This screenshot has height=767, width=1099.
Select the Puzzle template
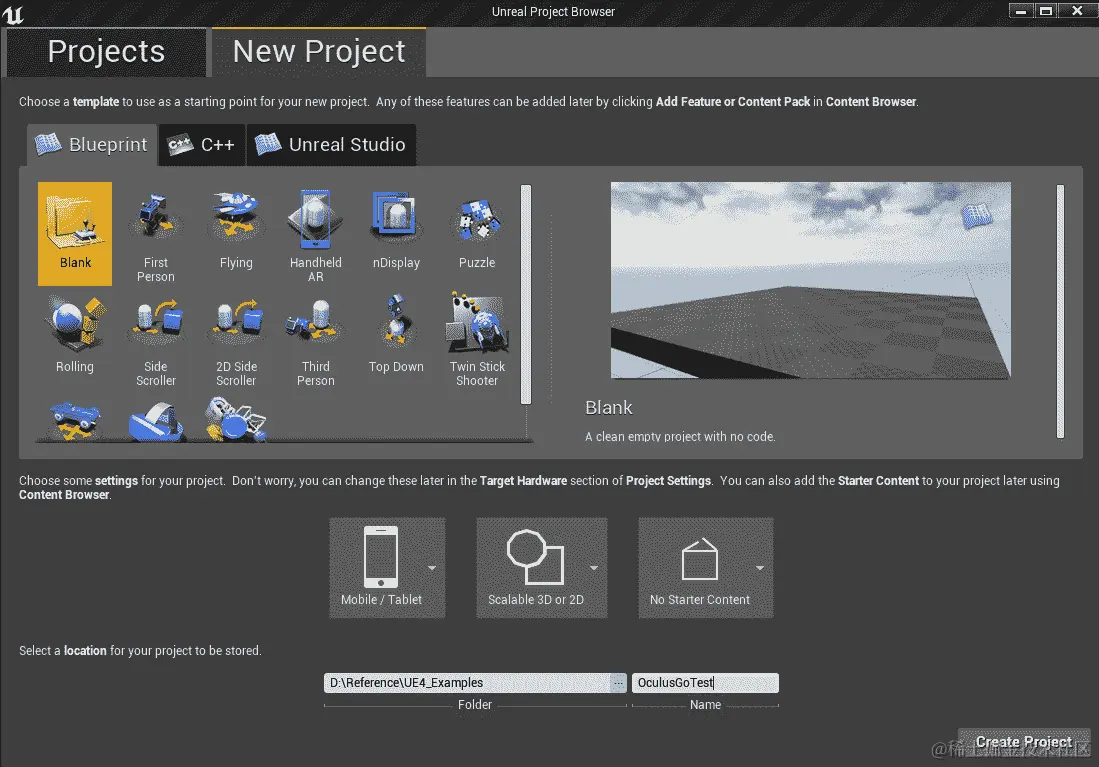point(477,233)
